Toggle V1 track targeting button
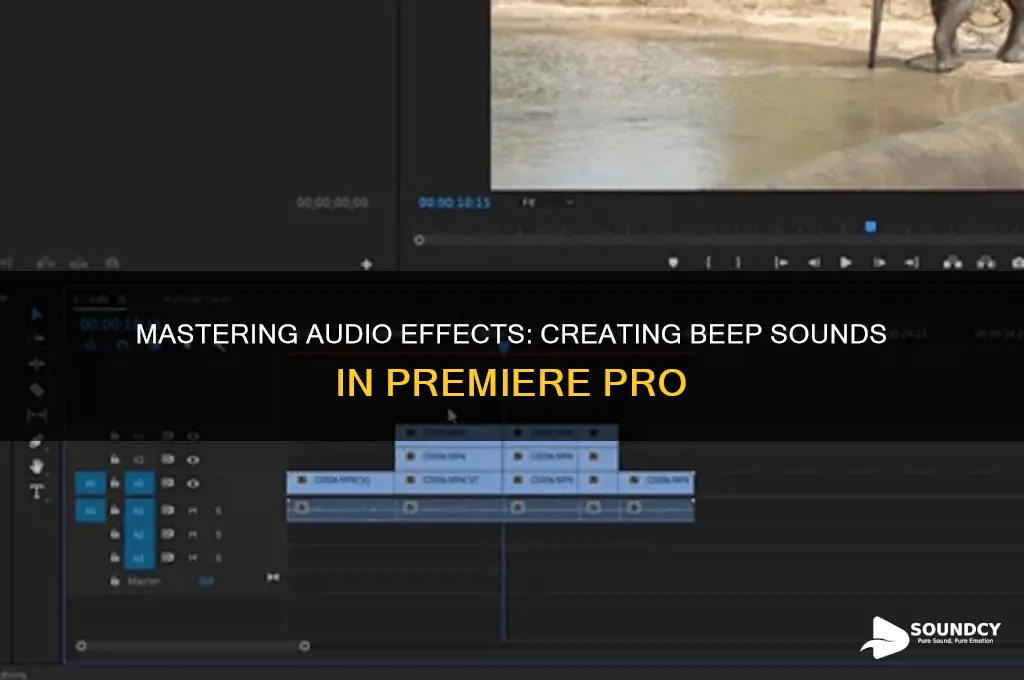Viewport: 1024px width, 680px height. point(139,483)
